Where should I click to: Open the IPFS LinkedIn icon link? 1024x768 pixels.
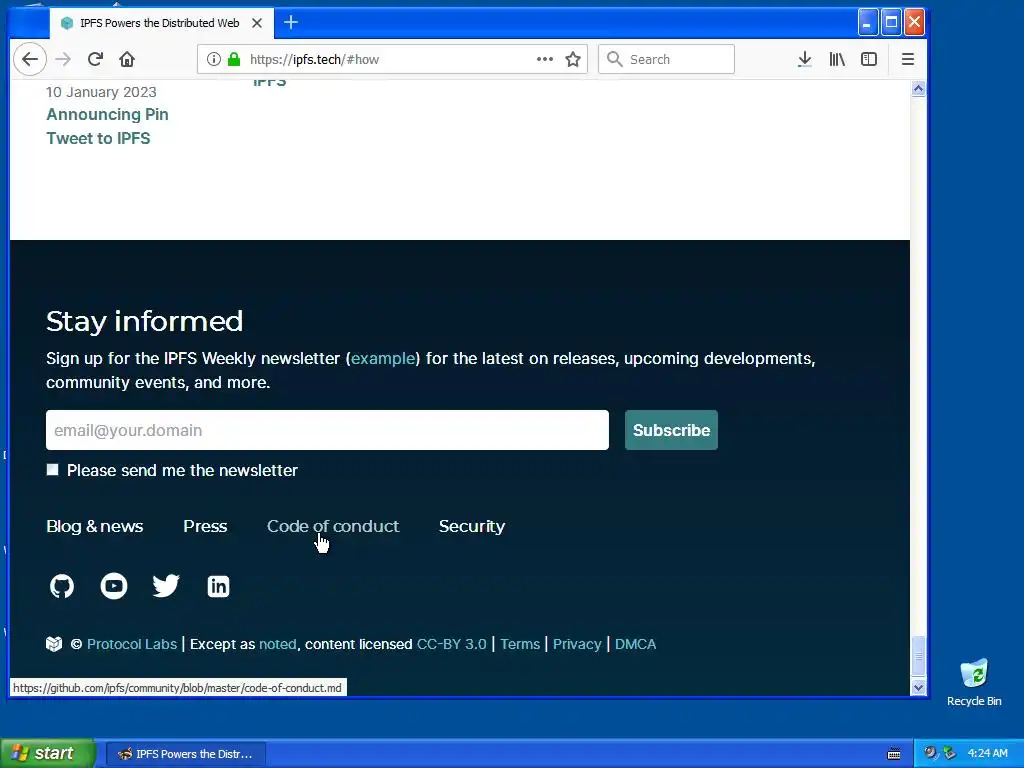point(218,586)
